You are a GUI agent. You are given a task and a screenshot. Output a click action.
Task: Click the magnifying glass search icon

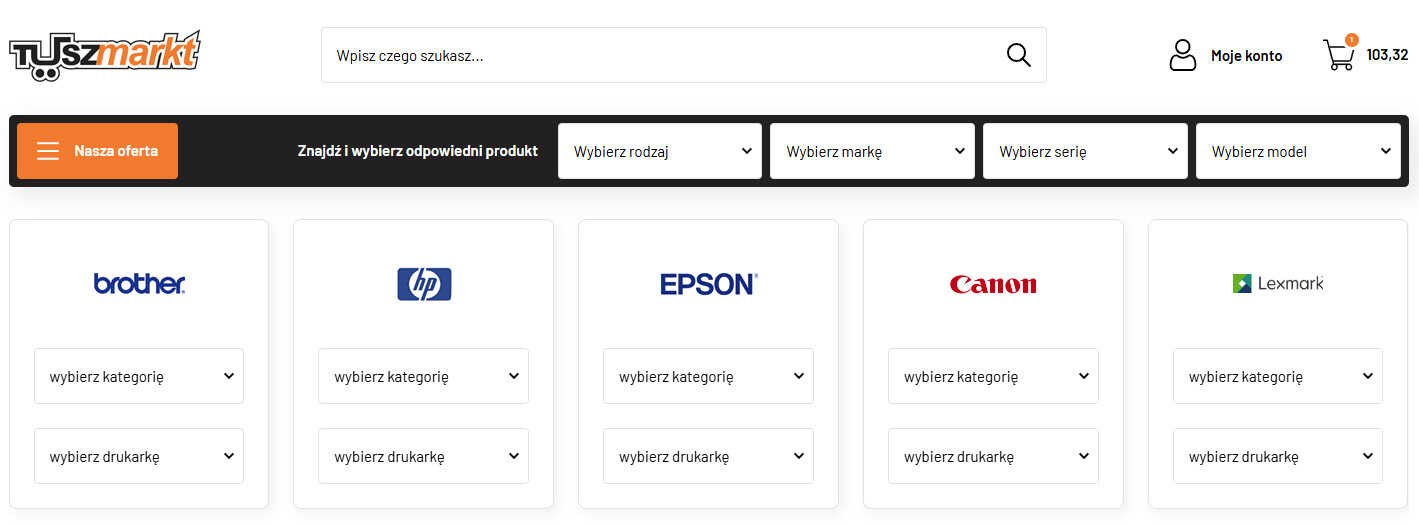pyautogui.click(x=1018, y=55)
